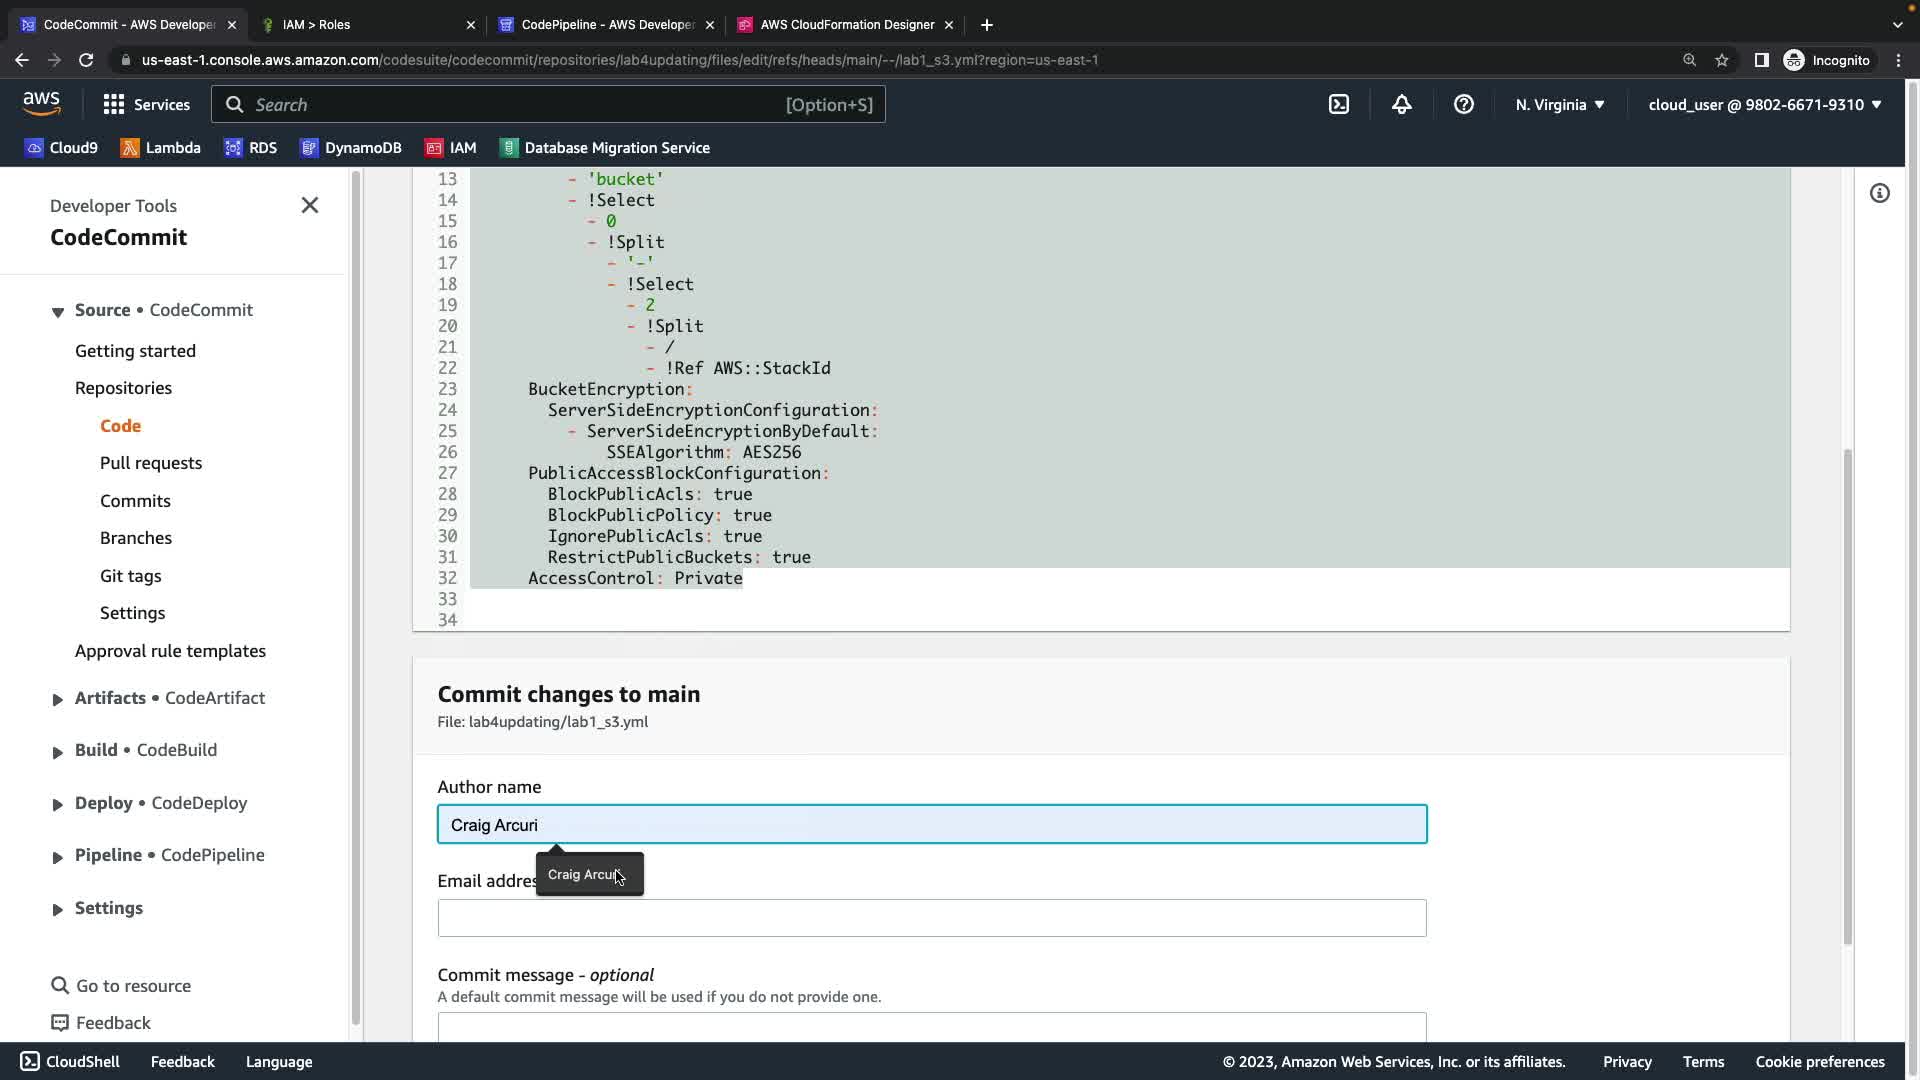
Task: Open the Services grid menu
Action: (146, 104)
